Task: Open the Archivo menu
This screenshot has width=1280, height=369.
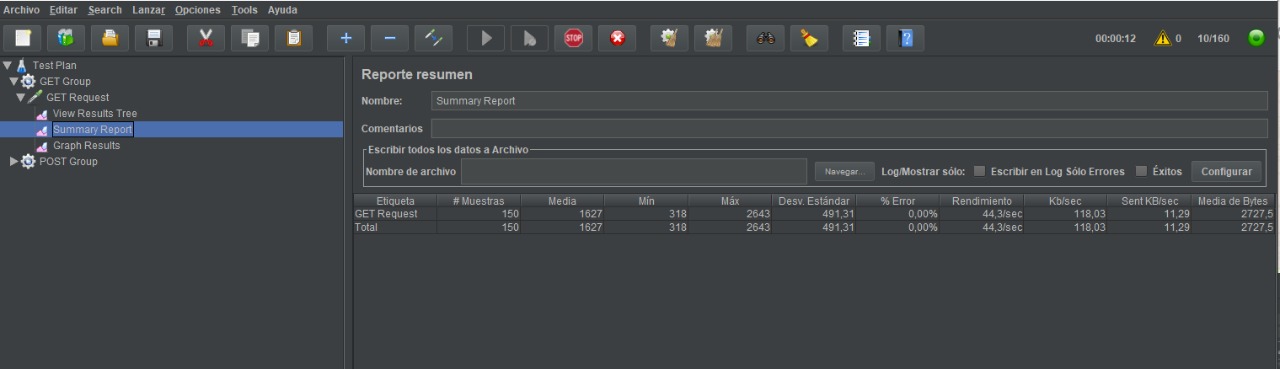Action: [x=22, y=9]
